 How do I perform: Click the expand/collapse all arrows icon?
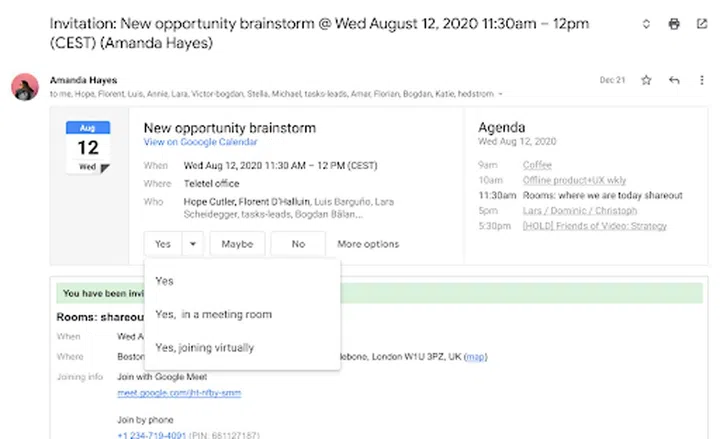(x=646, y=24)
